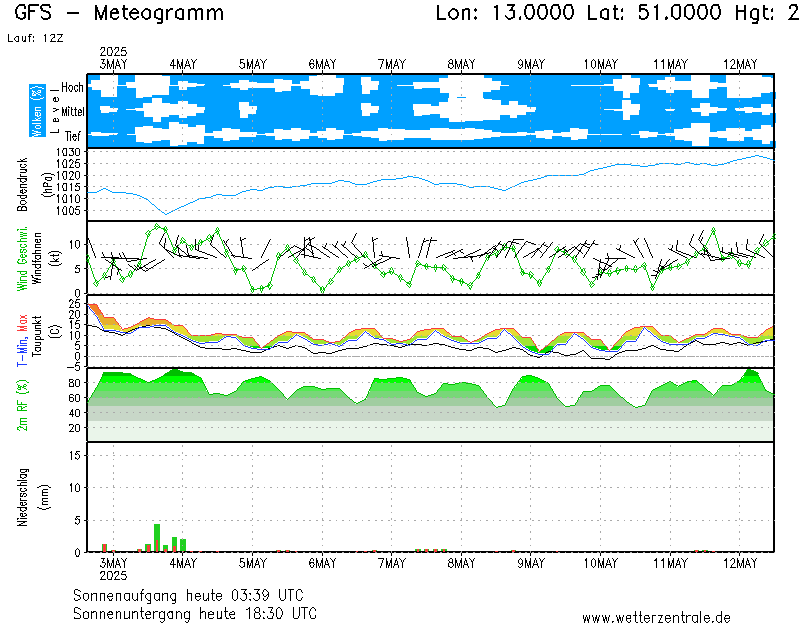Click the 'Lat: 51.0000' coordinate text

coord(654,13)
